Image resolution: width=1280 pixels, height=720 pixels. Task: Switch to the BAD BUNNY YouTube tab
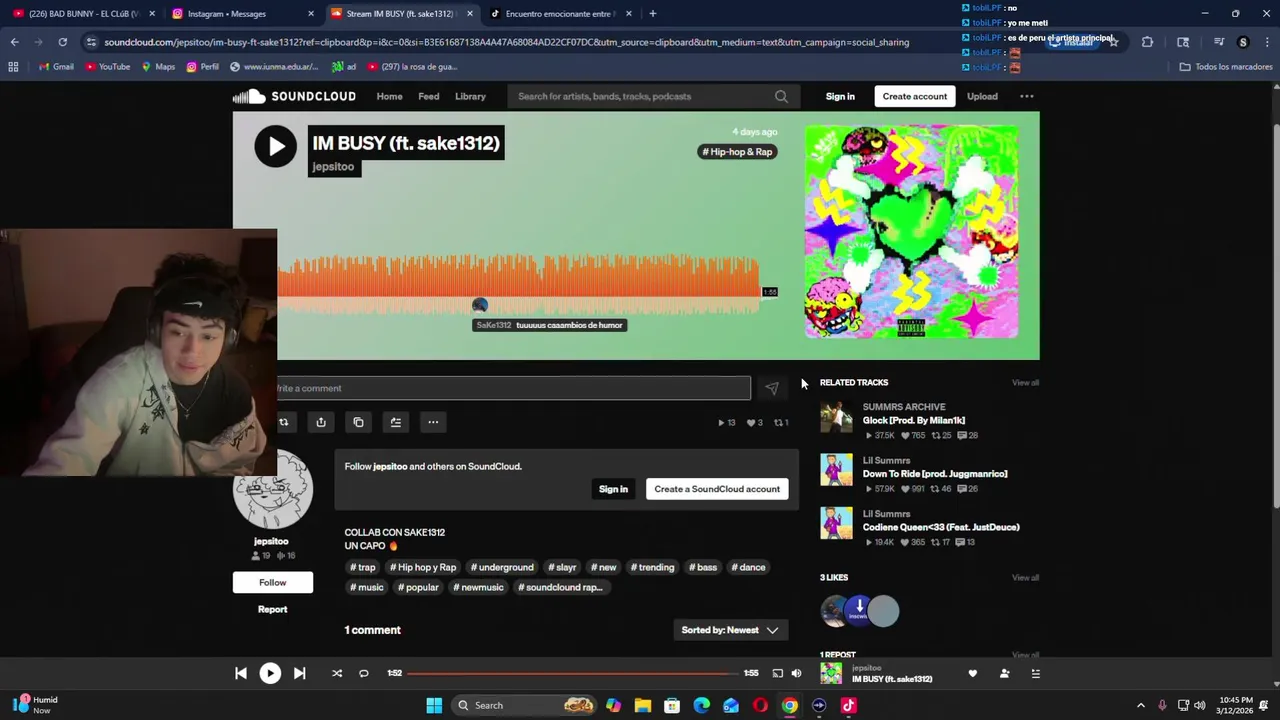pos(82,14)
